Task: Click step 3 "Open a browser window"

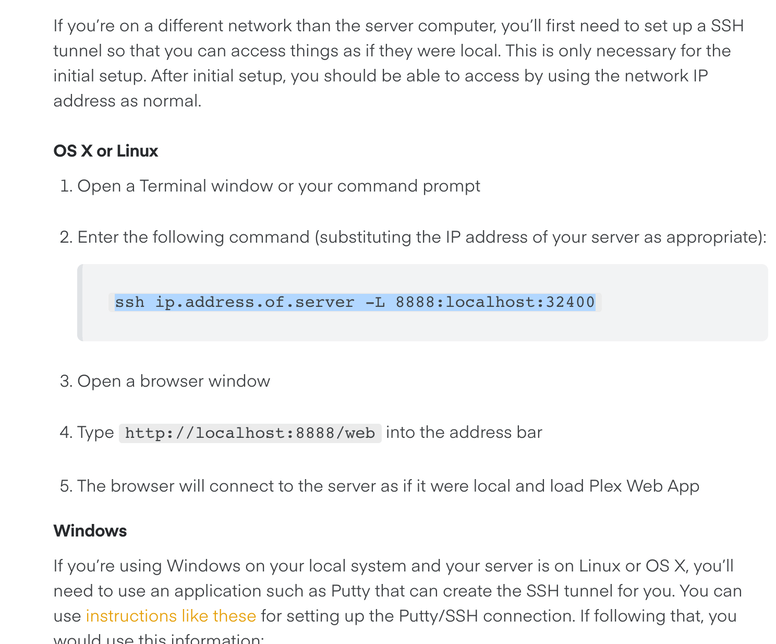Action: tap(173, 381)
